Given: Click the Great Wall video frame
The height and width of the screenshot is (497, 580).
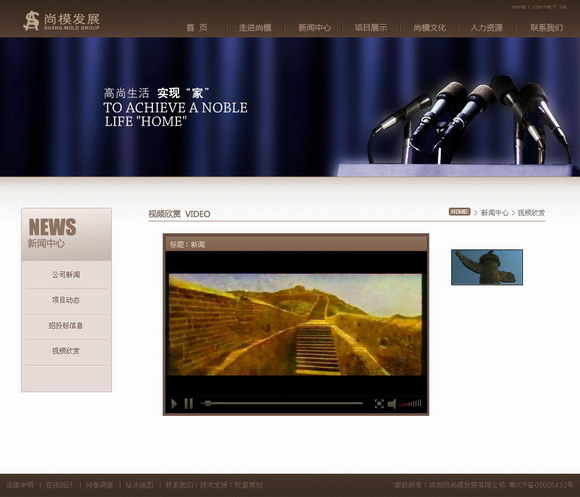Looking at the screenshot, I should click(295, 324).
